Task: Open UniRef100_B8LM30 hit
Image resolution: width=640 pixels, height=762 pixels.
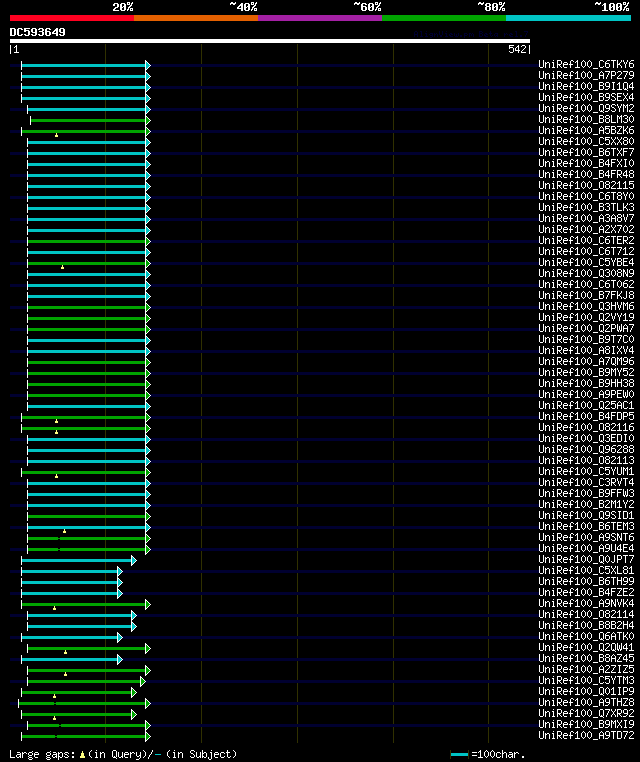Action: pyautogui.click(x=586, y=119)
